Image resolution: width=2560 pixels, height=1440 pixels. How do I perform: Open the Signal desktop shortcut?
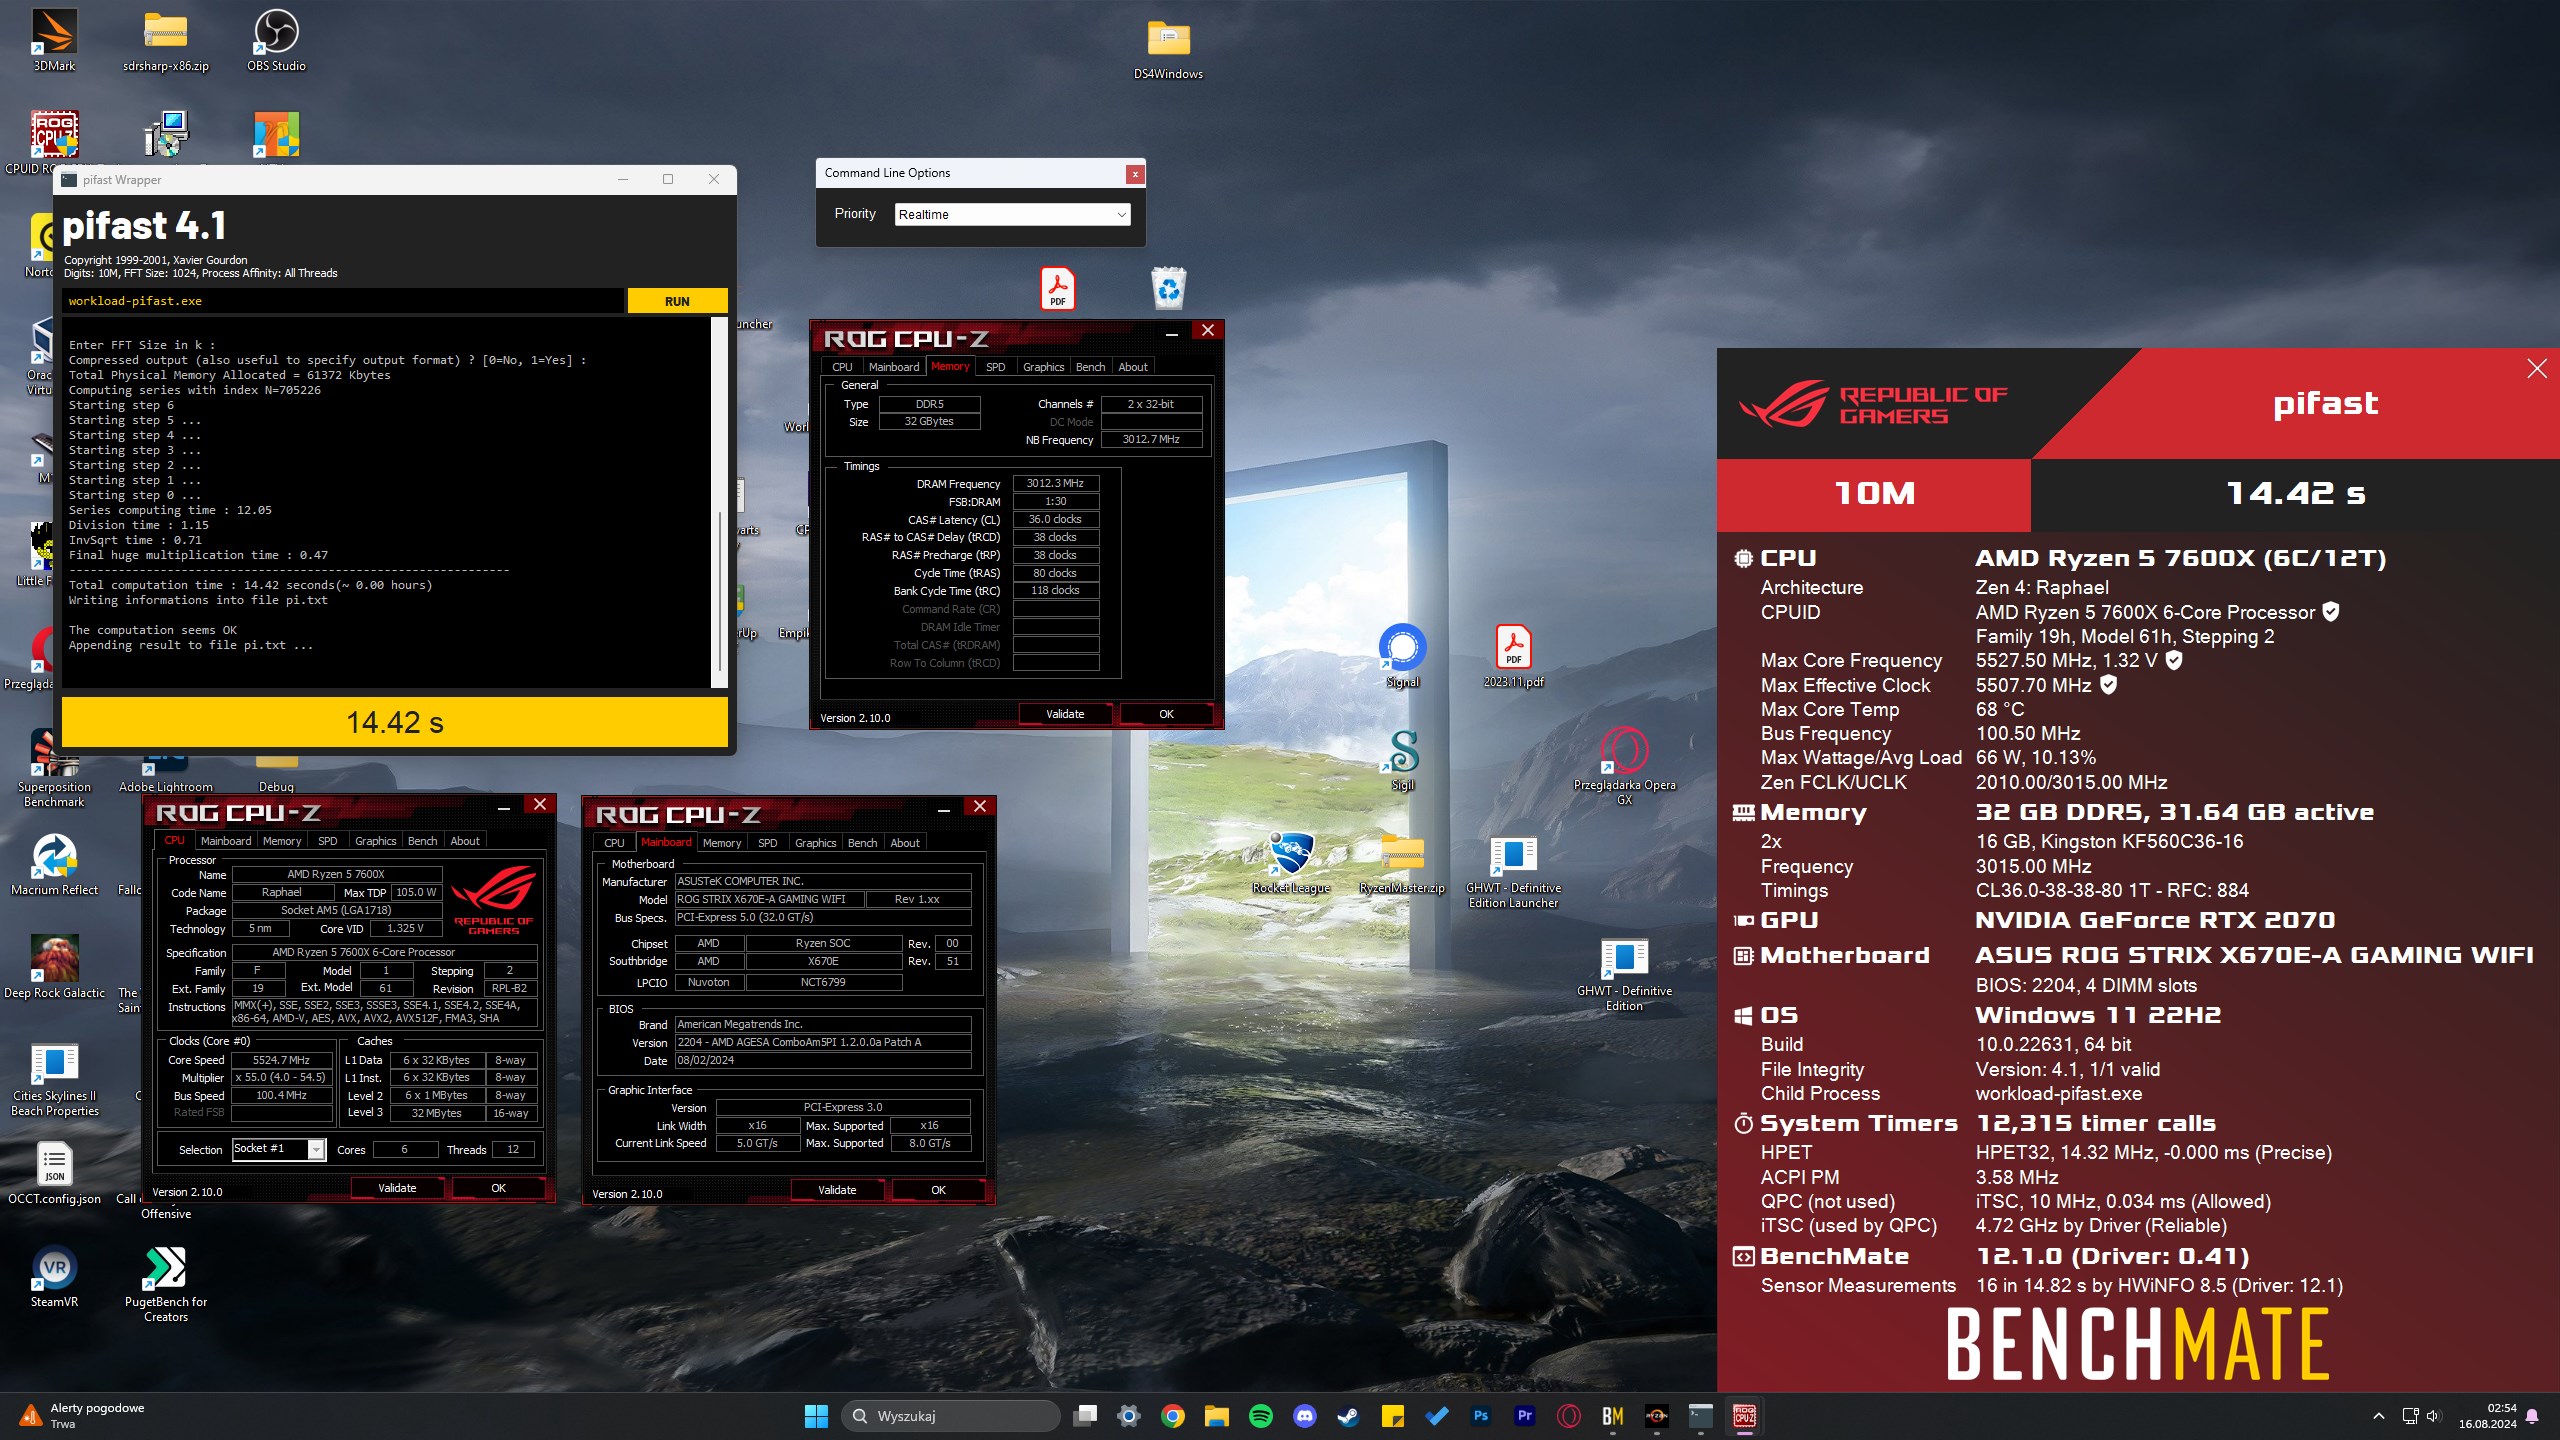1402,655
